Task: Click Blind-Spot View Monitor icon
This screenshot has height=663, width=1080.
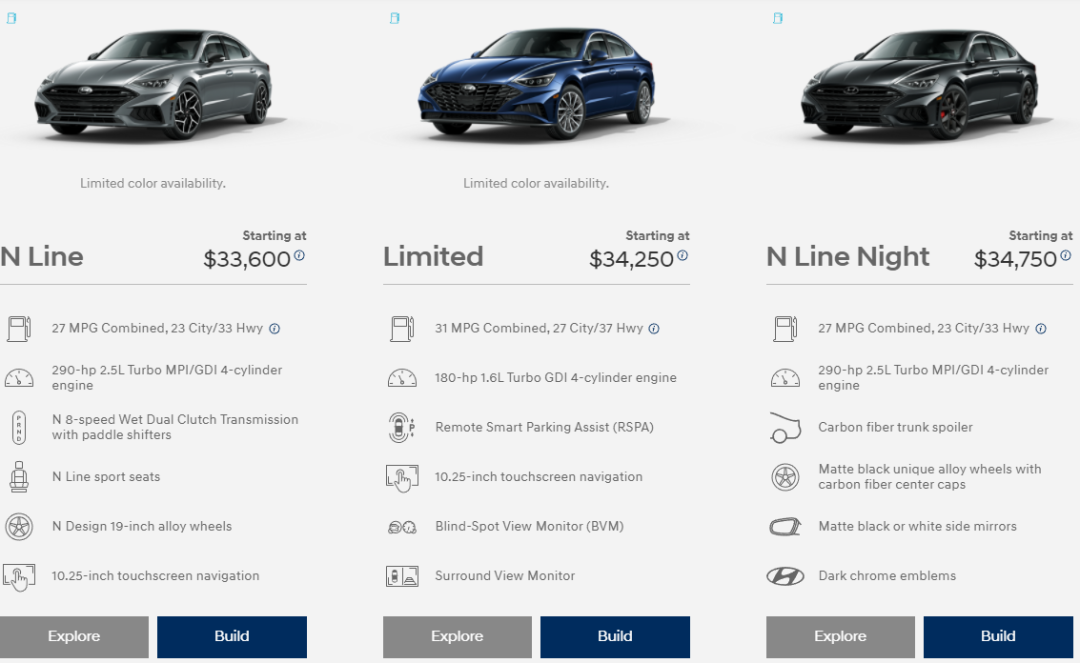Action: pyautogui.click(x=402, y=527)
